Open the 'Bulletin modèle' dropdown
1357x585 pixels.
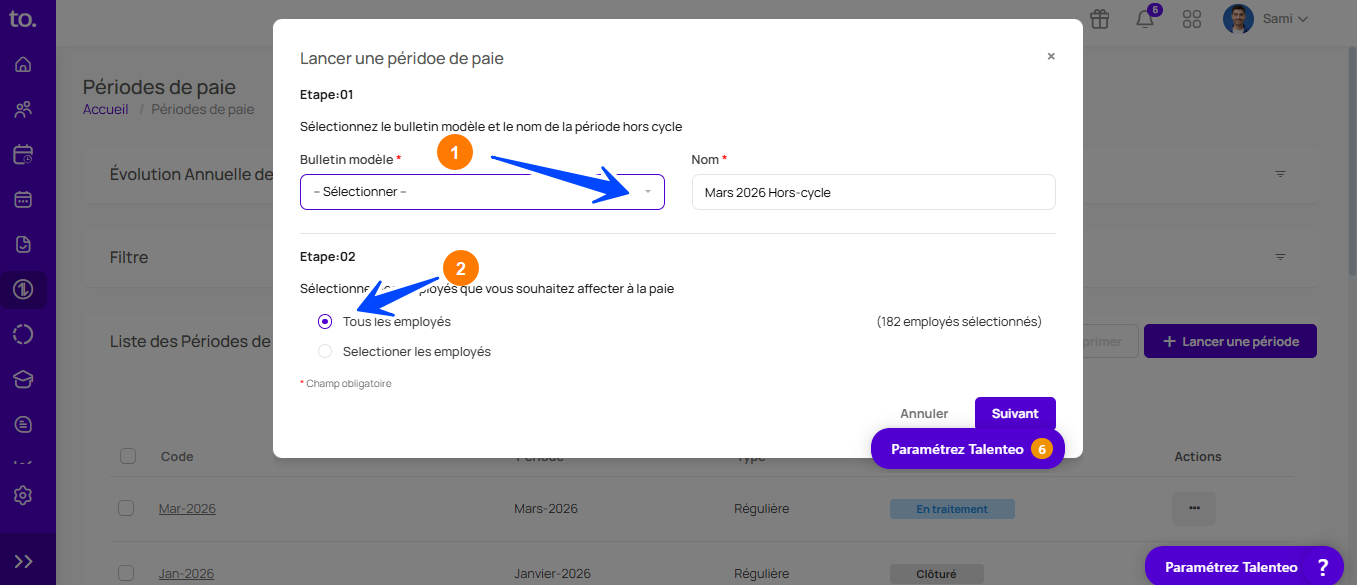tap(482, 192)
